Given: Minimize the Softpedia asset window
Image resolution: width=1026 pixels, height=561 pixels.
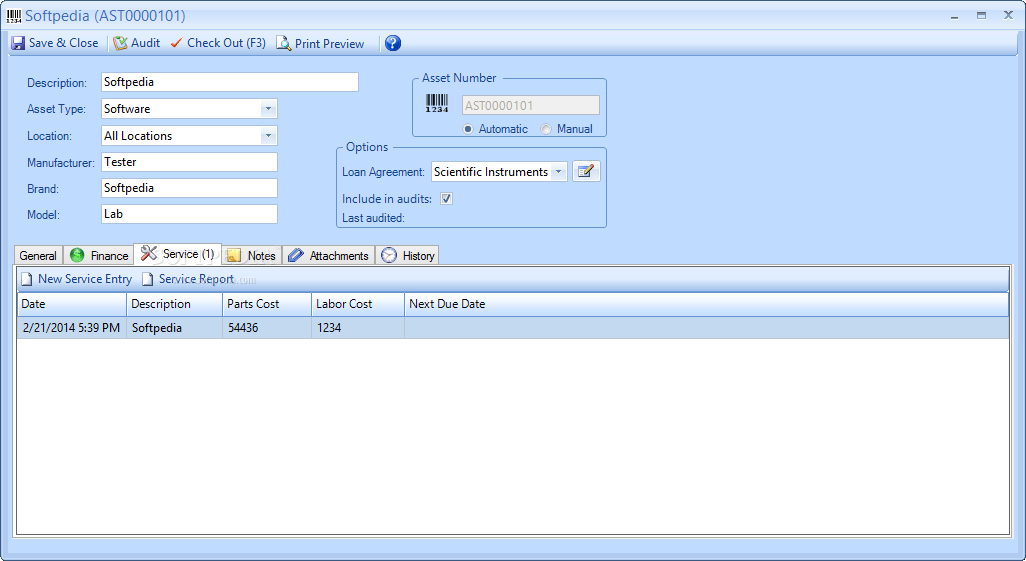Looking at the screenshot, I should (955, 16).
